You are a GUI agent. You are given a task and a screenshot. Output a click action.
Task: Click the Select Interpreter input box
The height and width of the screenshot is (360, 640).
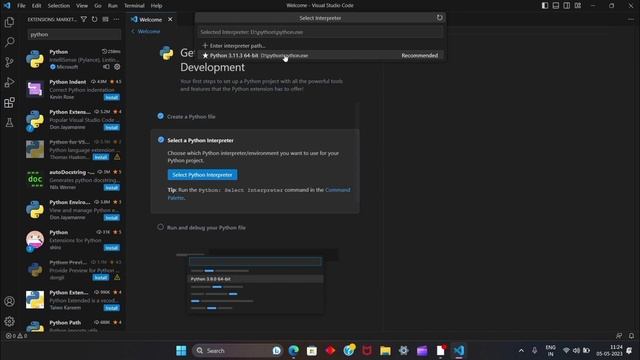[x=320, y=32]
